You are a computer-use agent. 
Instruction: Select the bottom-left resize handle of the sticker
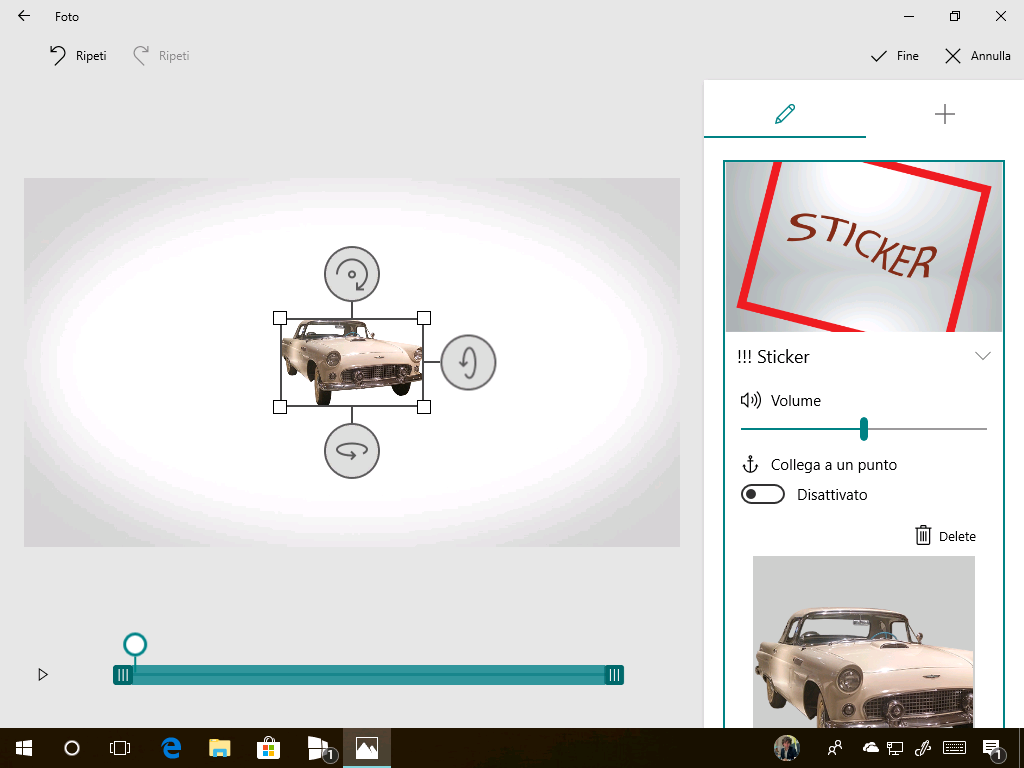pos(280,407)
